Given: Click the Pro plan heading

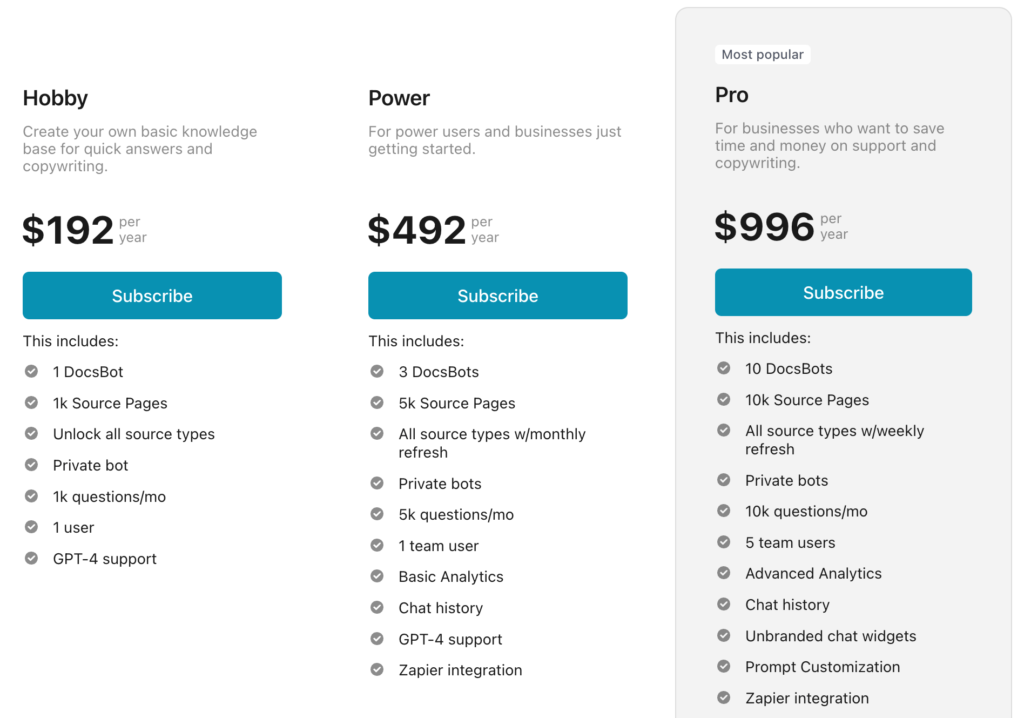Looking at the screenshot, I should point(731,95).
